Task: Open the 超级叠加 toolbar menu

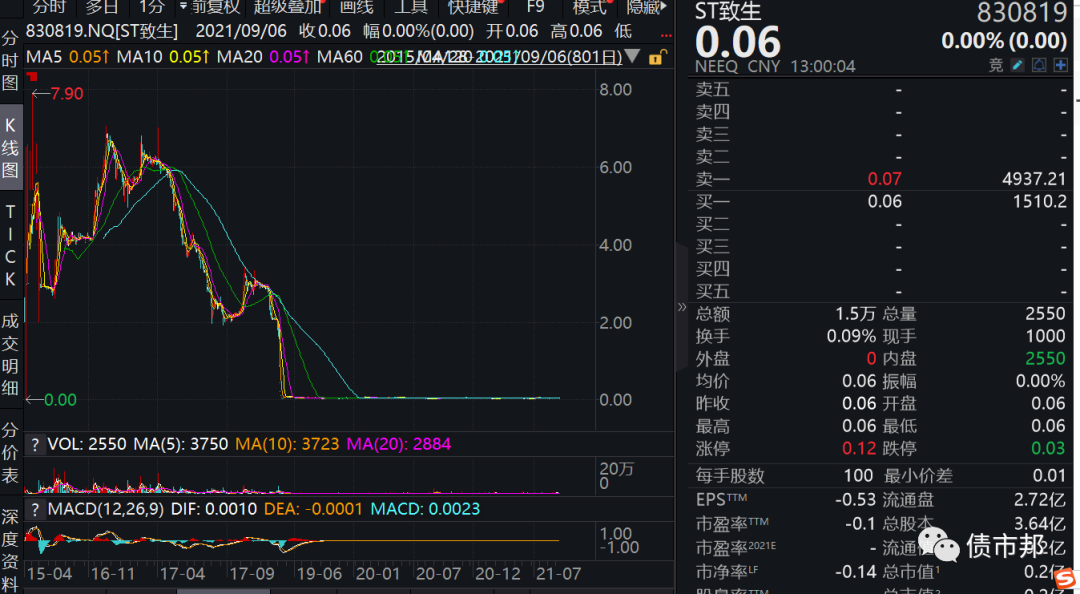Action: pos(289,7)
